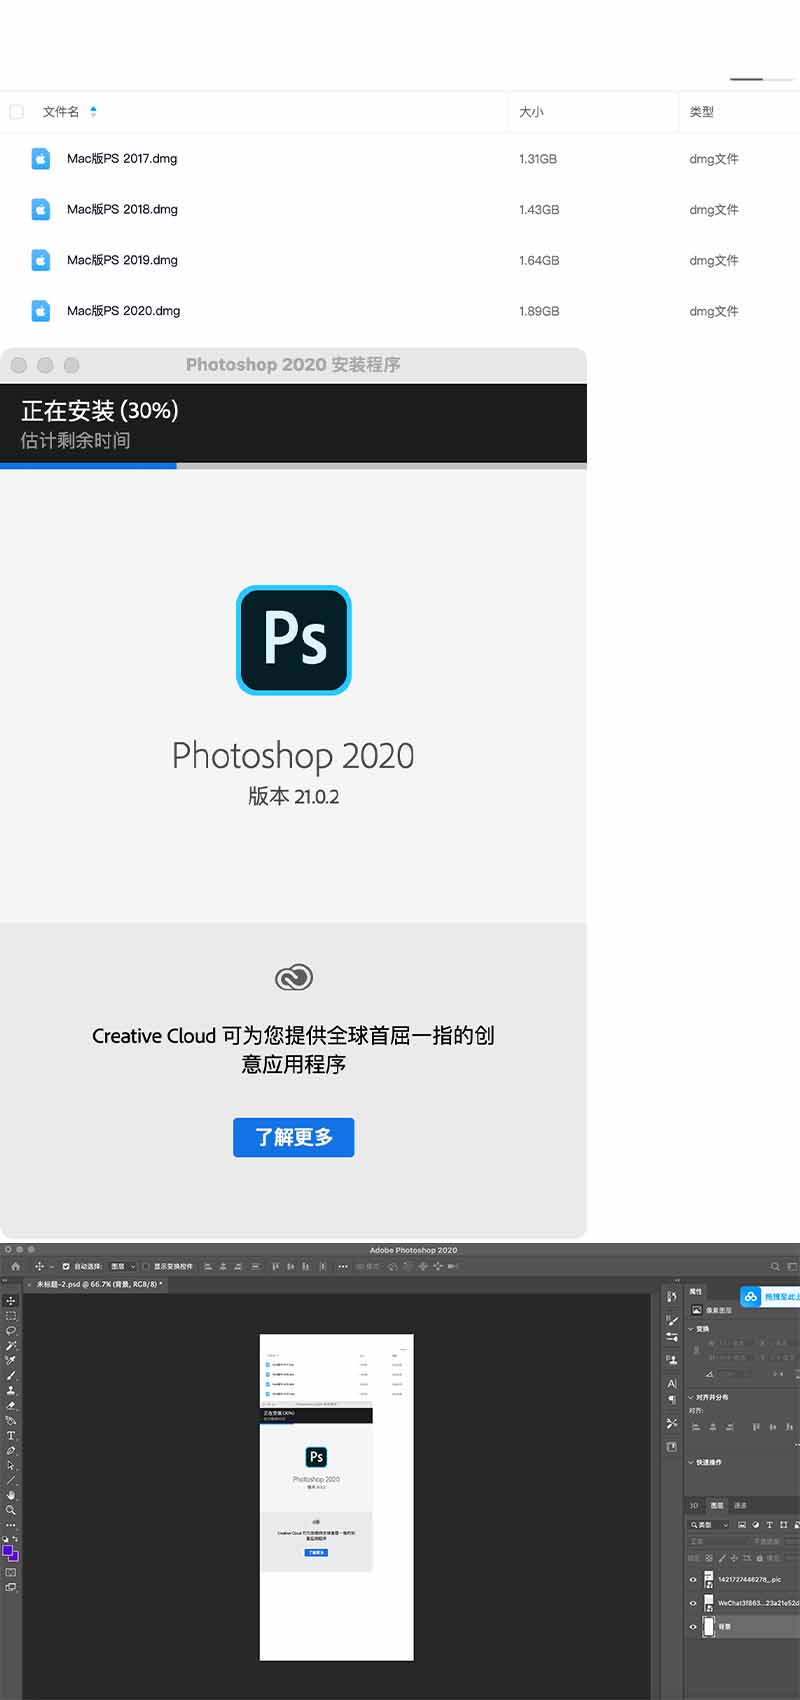800x1700 pixels.
Task: Collapse the 快速操作 section
Action: coord(691,1462)
